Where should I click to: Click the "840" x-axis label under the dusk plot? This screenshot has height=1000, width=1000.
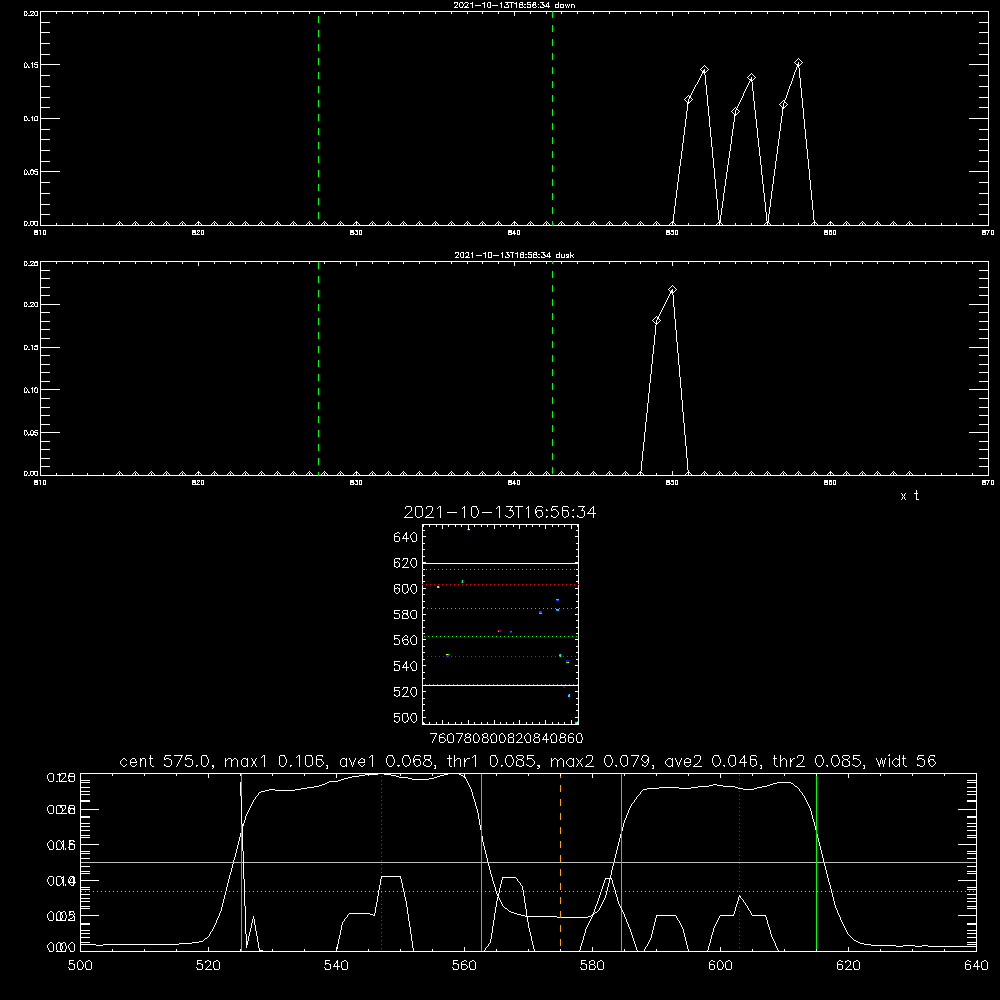click(514, 483)
